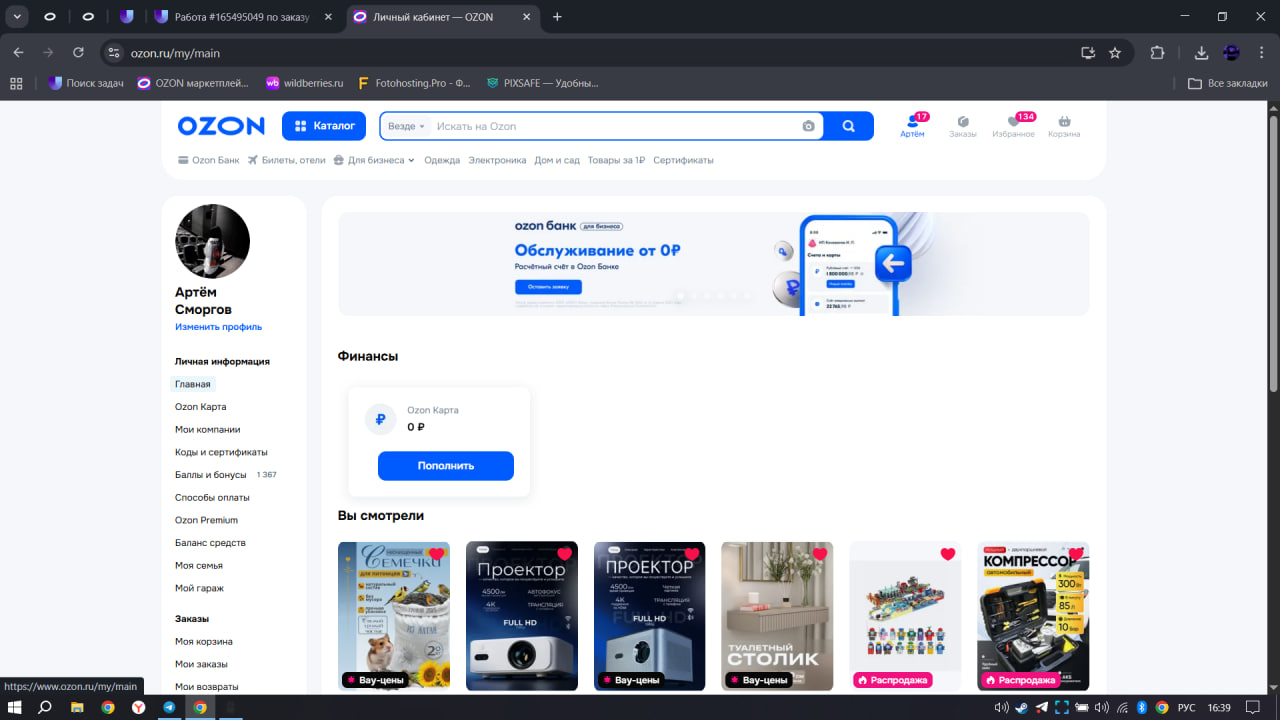1280x720 pixels.
Task: Open Мои компании in the sidebar
Action: [x=207, y=430]
